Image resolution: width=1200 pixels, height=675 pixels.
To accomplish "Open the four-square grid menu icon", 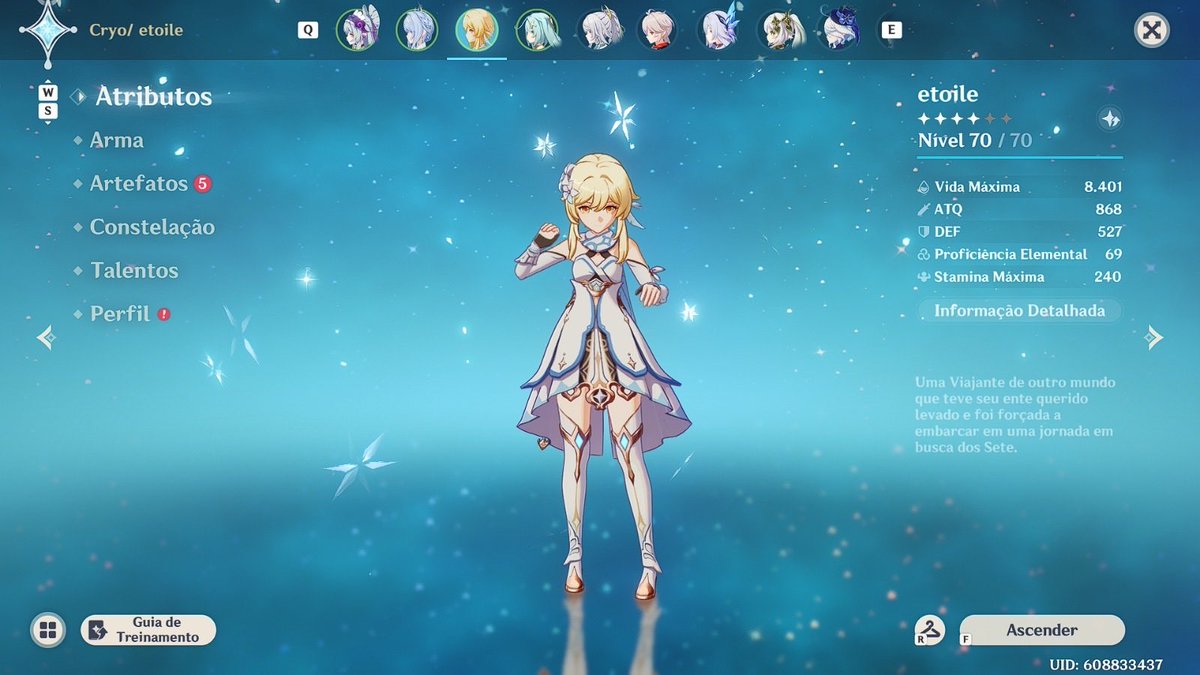I will click(x=47, y=630).
